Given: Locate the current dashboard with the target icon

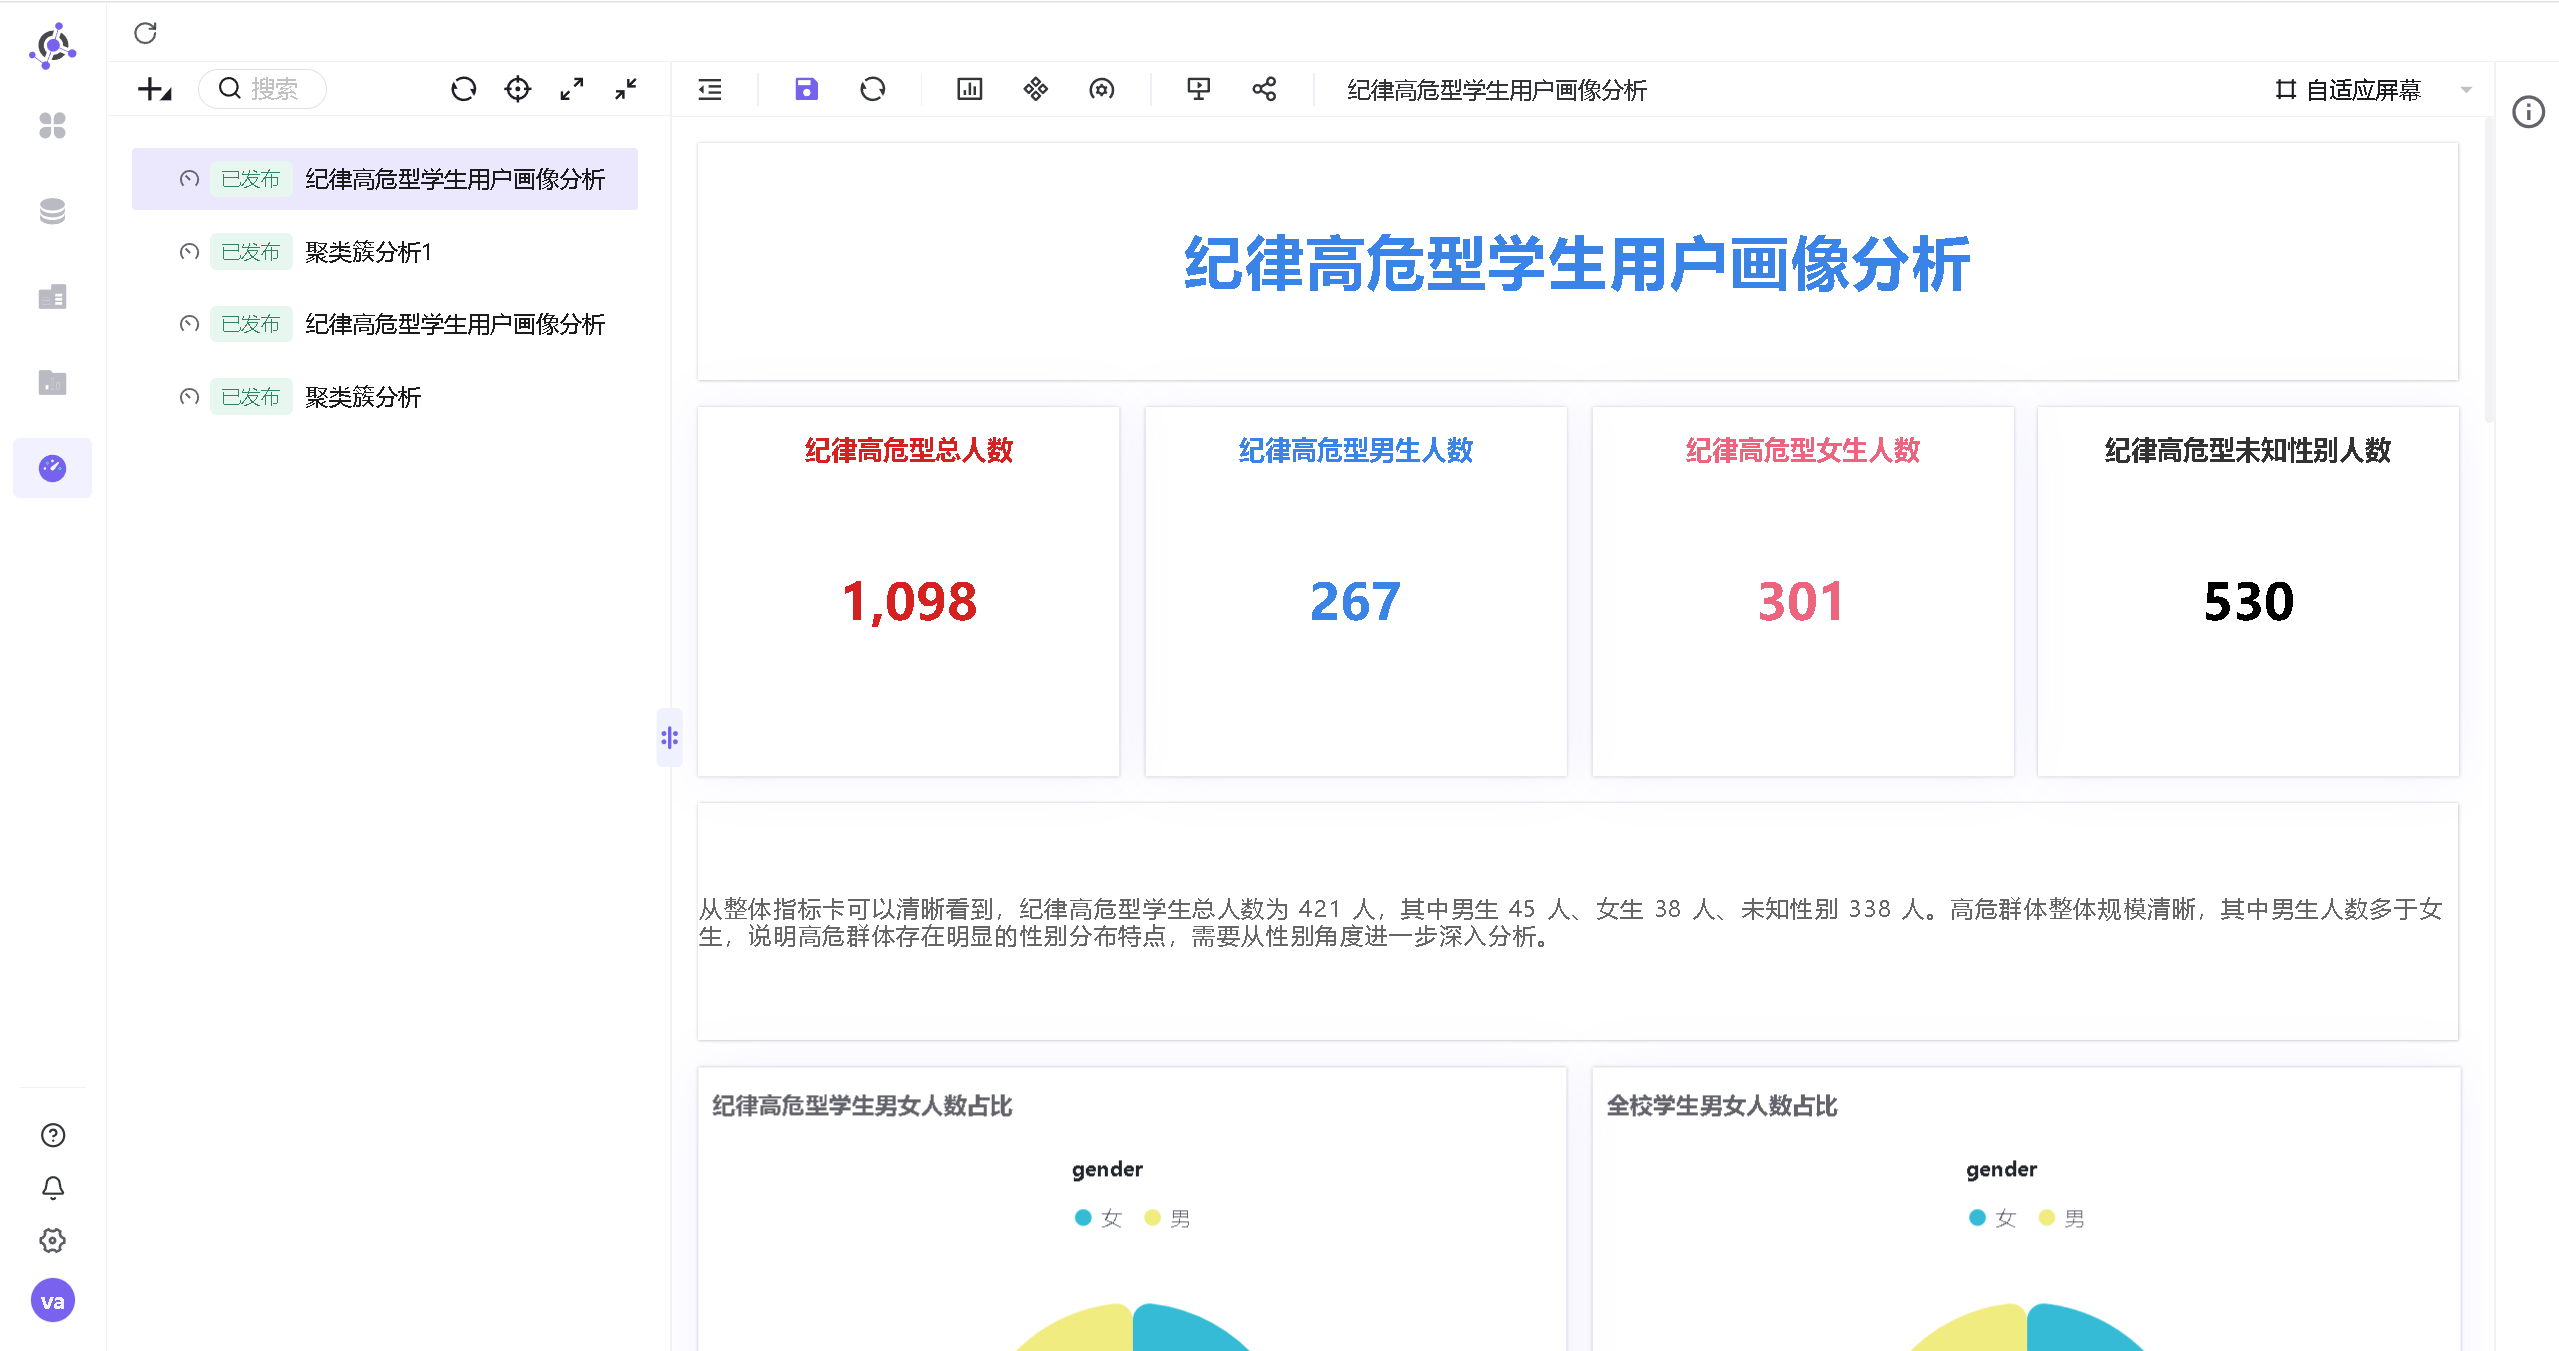Looking at the screenshot, I should pos(518,89).
